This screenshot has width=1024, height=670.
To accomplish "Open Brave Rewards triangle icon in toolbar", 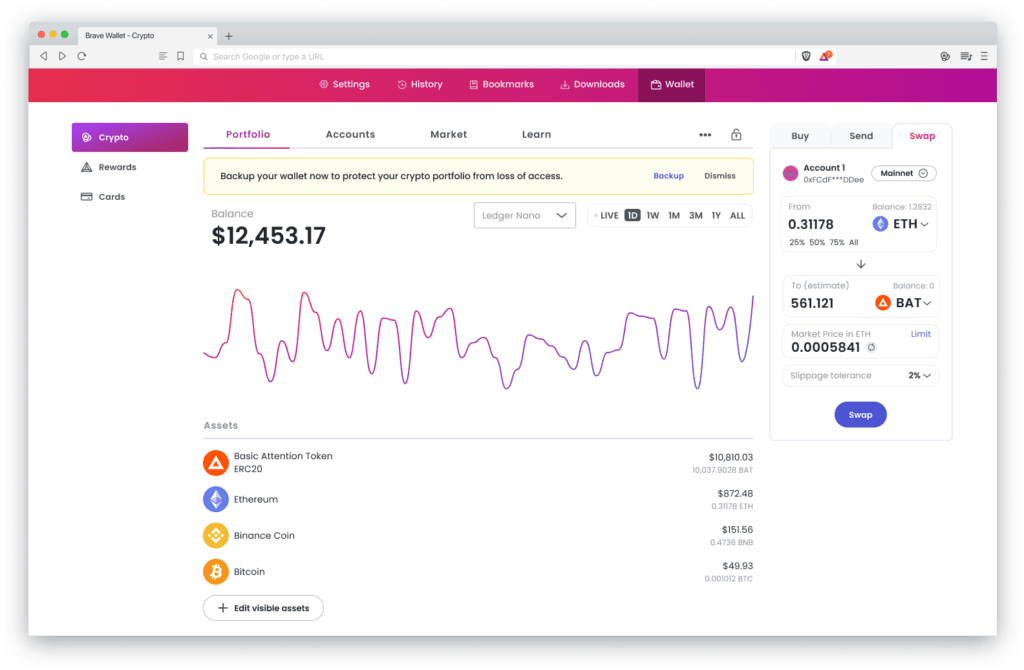I will [x=825, y=56].
